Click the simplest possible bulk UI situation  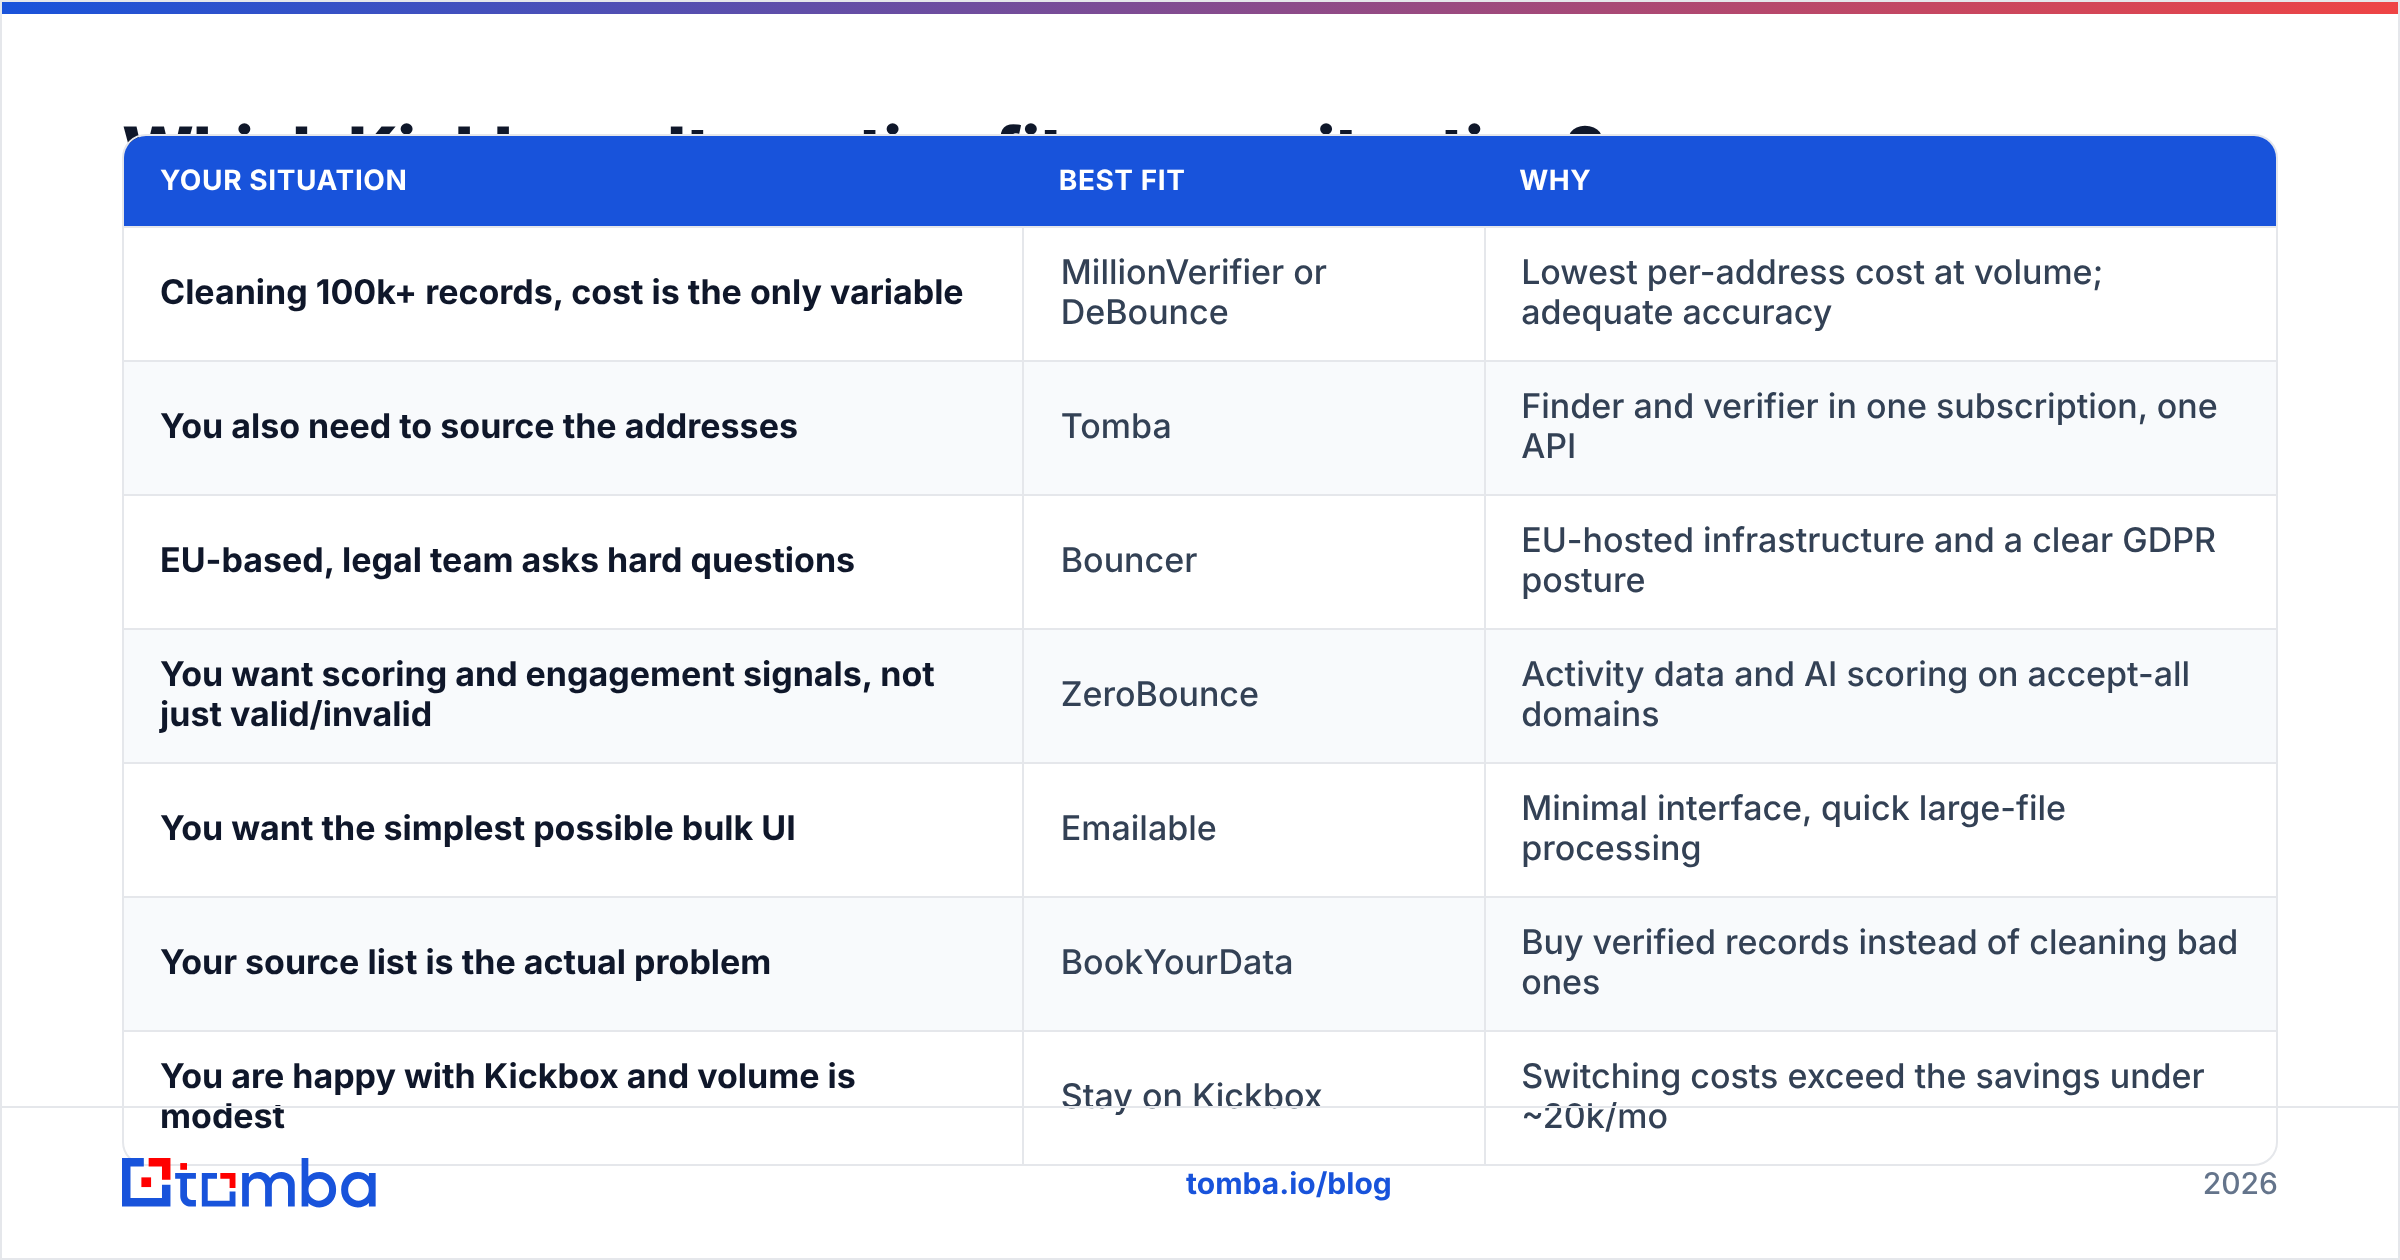[x=478, y=829]
